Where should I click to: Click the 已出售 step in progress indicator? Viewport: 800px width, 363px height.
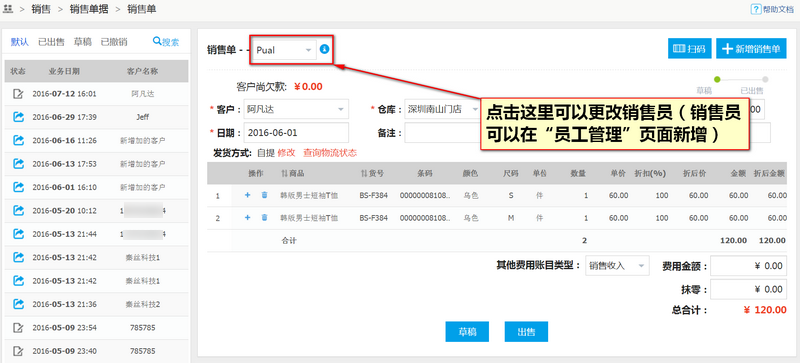(x=765, y=80)
